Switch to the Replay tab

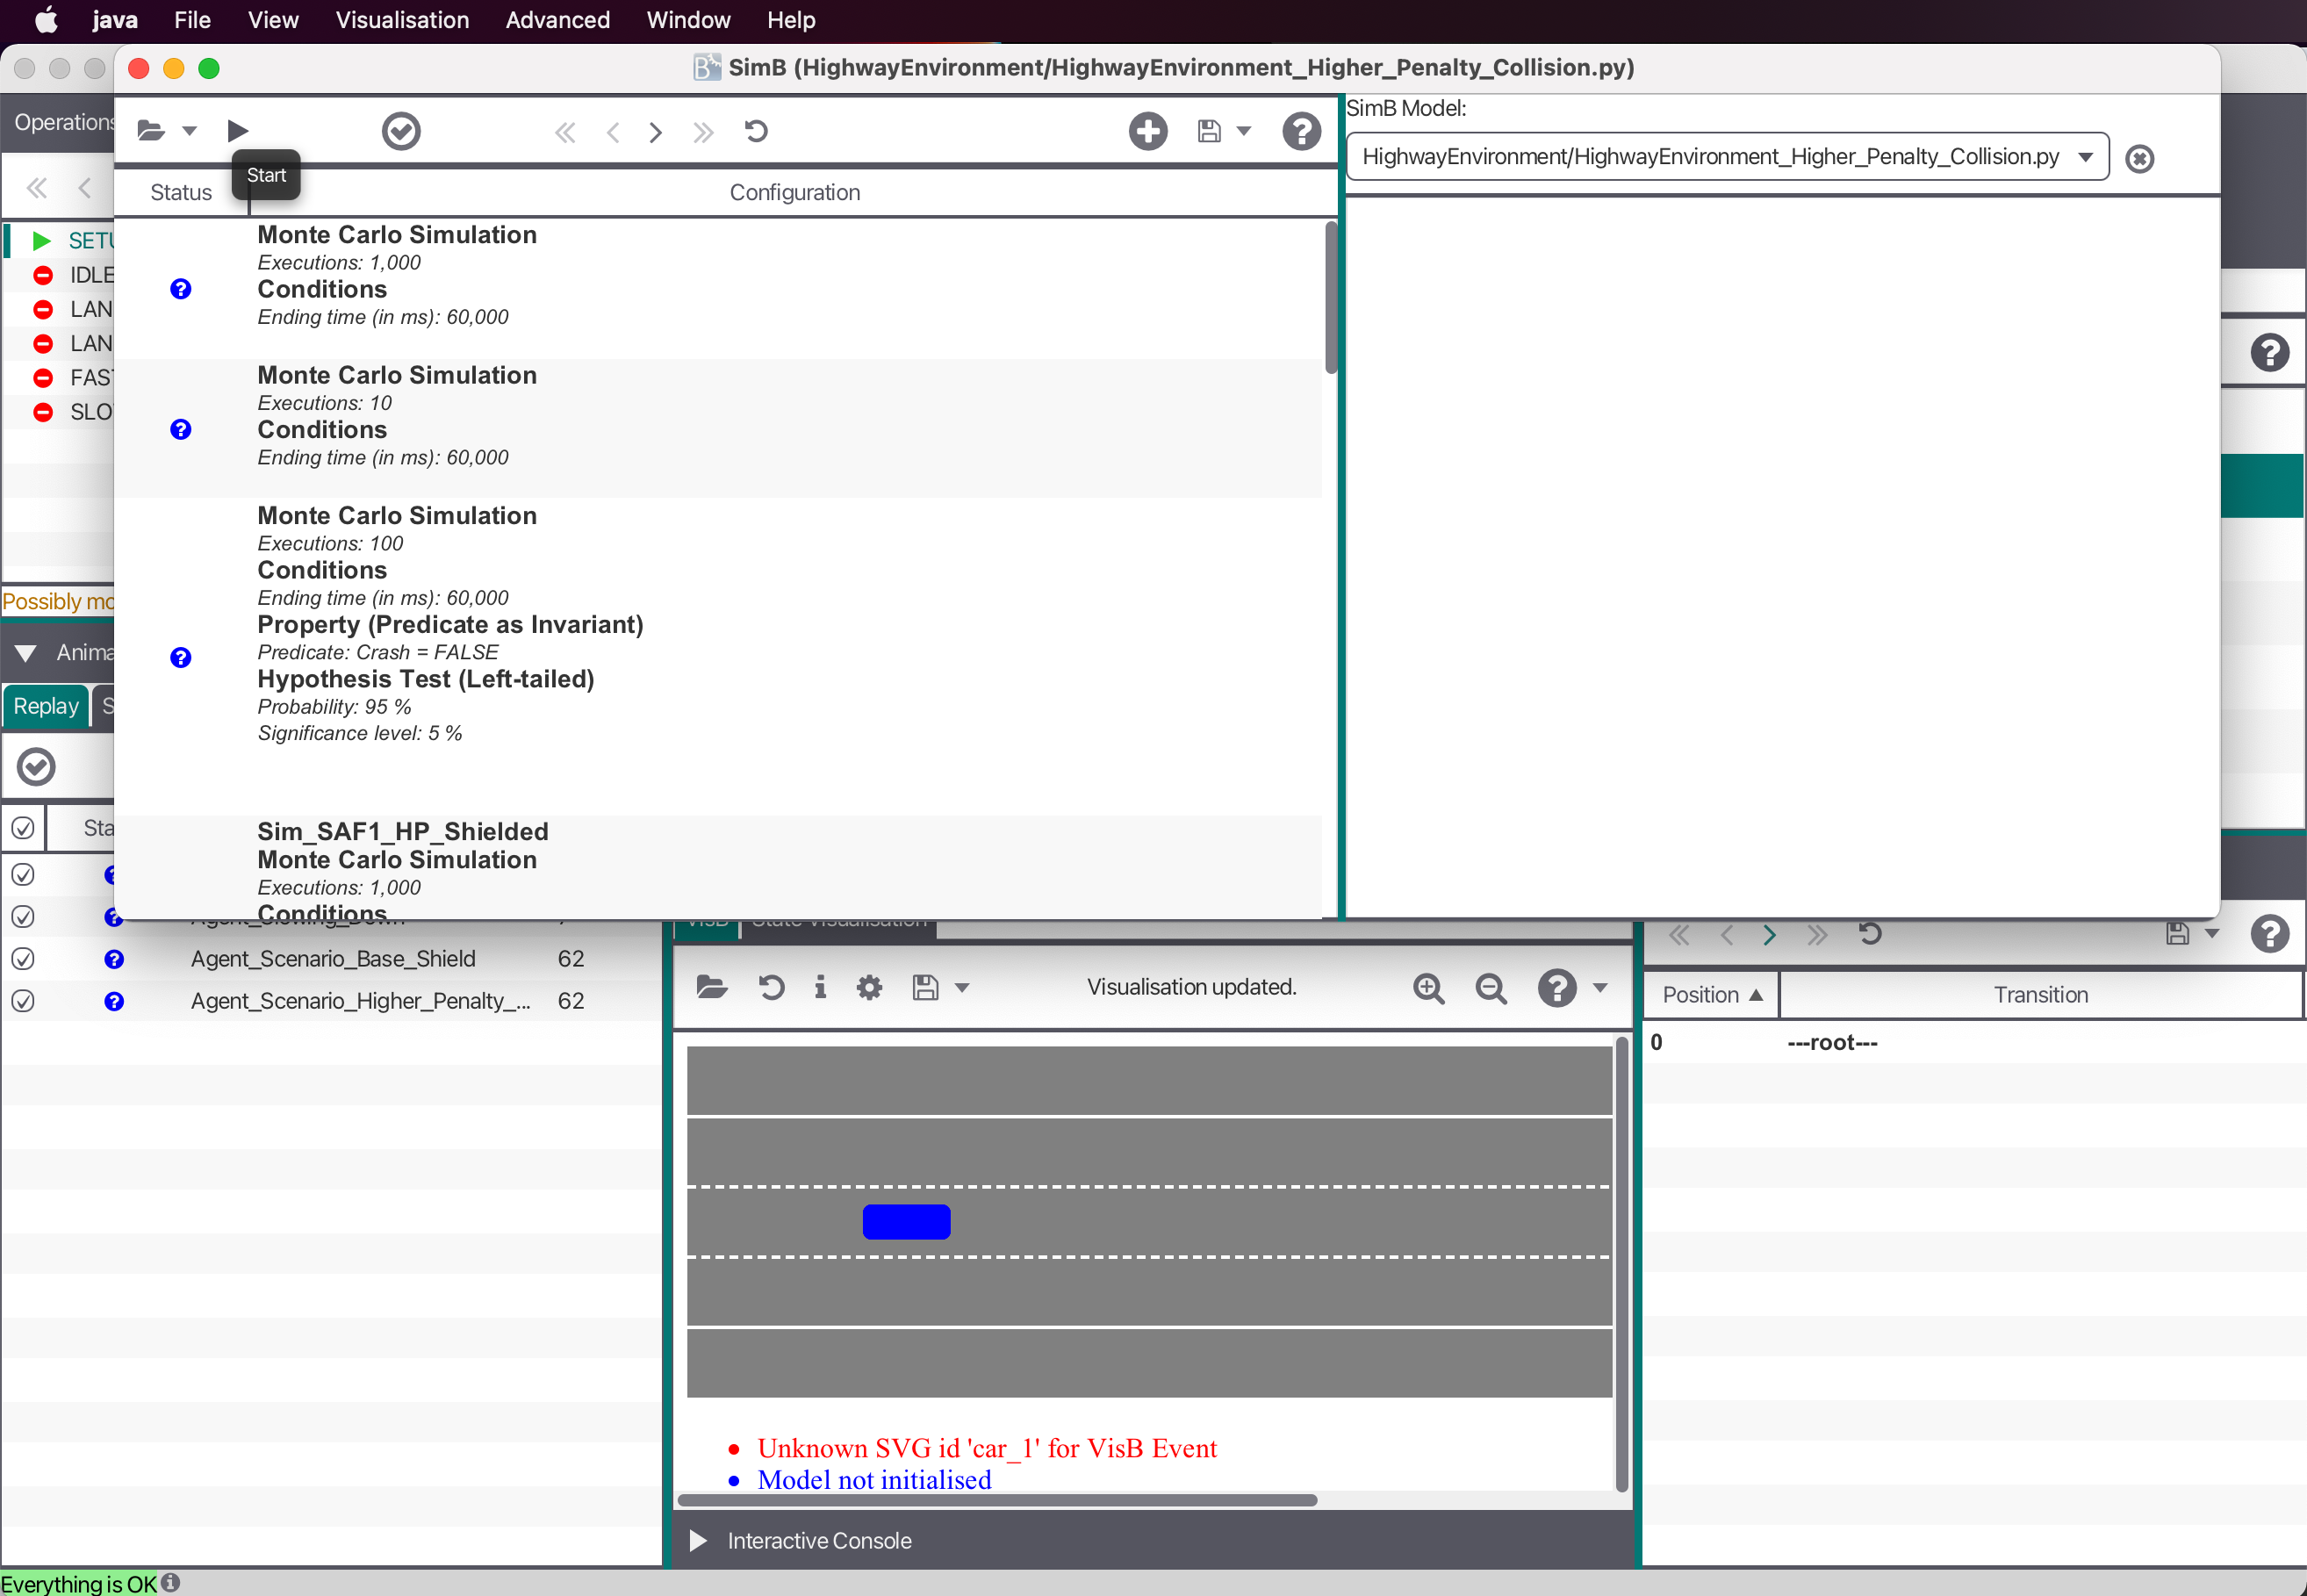(46, 706)
